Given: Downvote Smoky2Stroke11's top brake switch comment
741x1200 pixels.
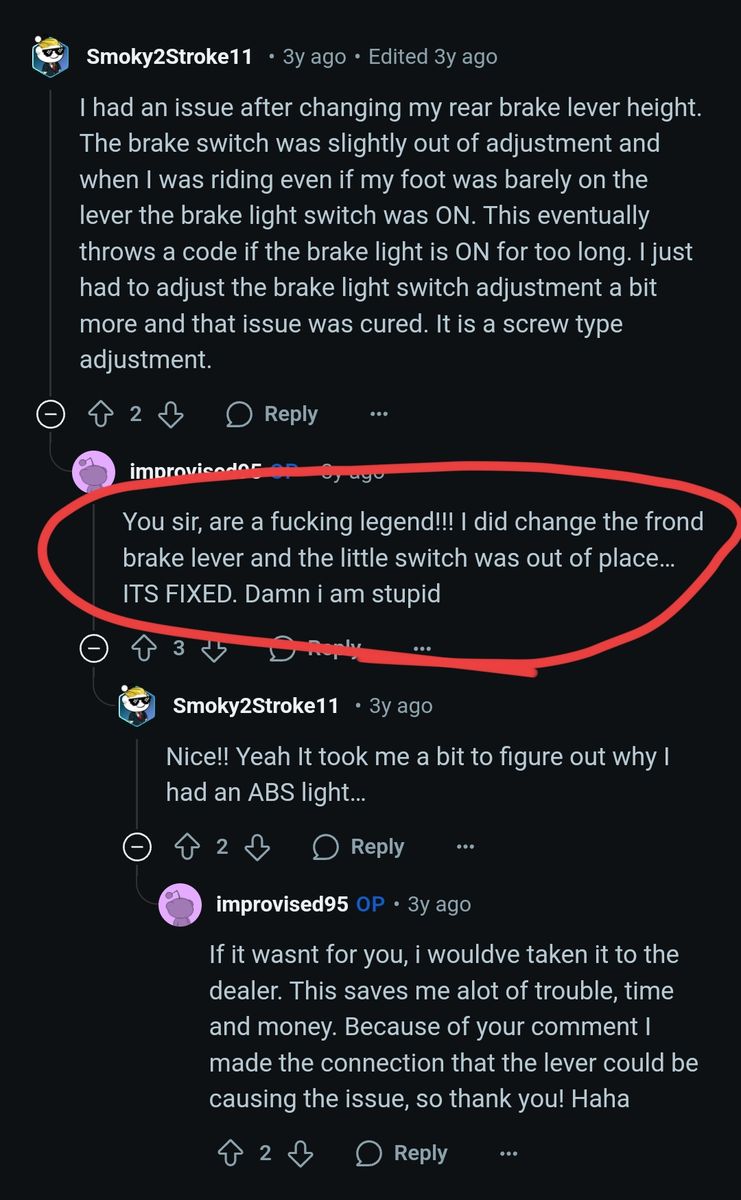Looking at the screenshot, I should tap(170, 414).
